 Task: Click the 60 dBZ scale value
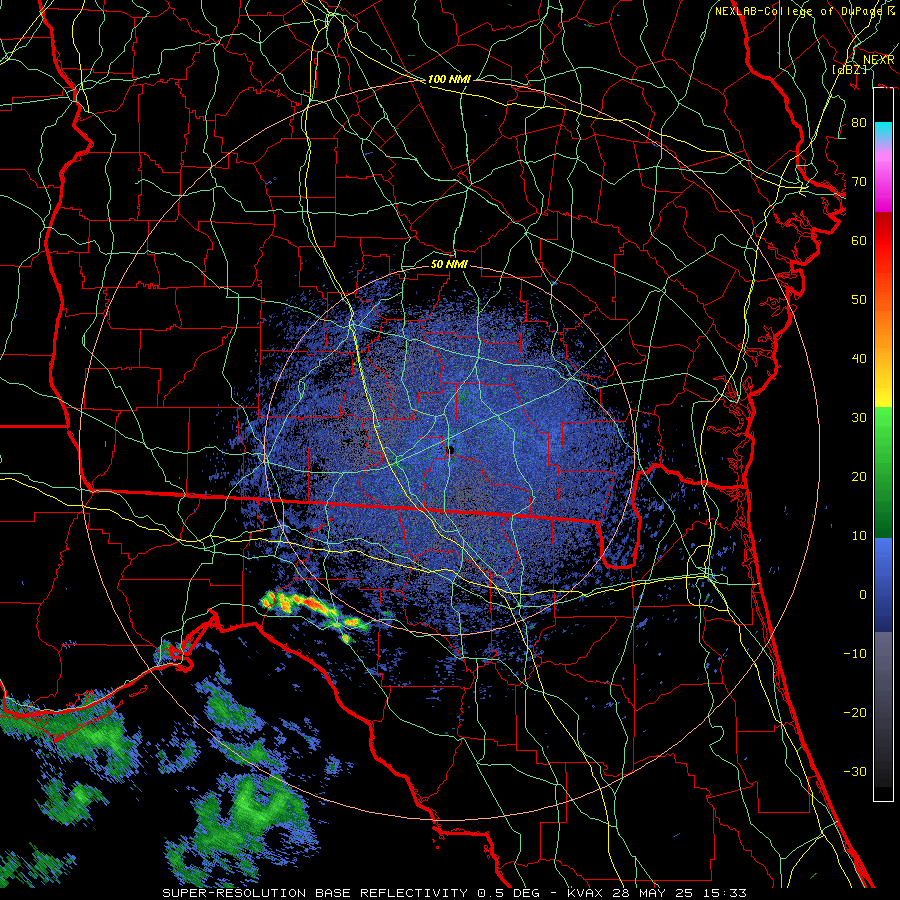point(859,240)
